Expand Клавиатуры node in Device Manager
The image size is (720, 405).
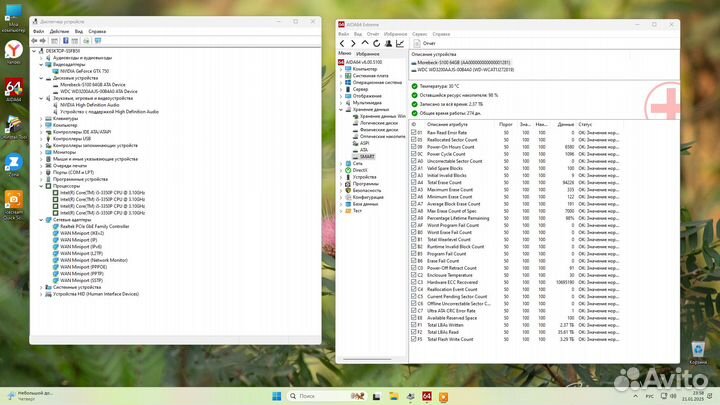[x=41, y=118]
